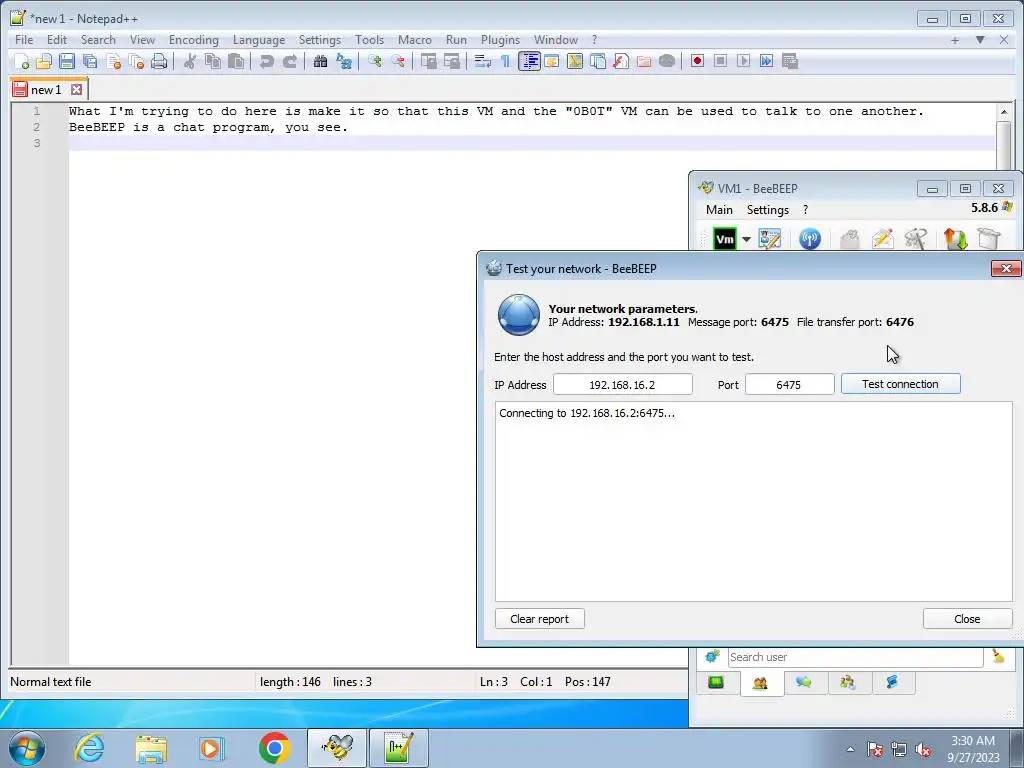Switch to the chat bubbles tab in BeeBEEP
Screen dimensions: 1024x768
[804, 683]
